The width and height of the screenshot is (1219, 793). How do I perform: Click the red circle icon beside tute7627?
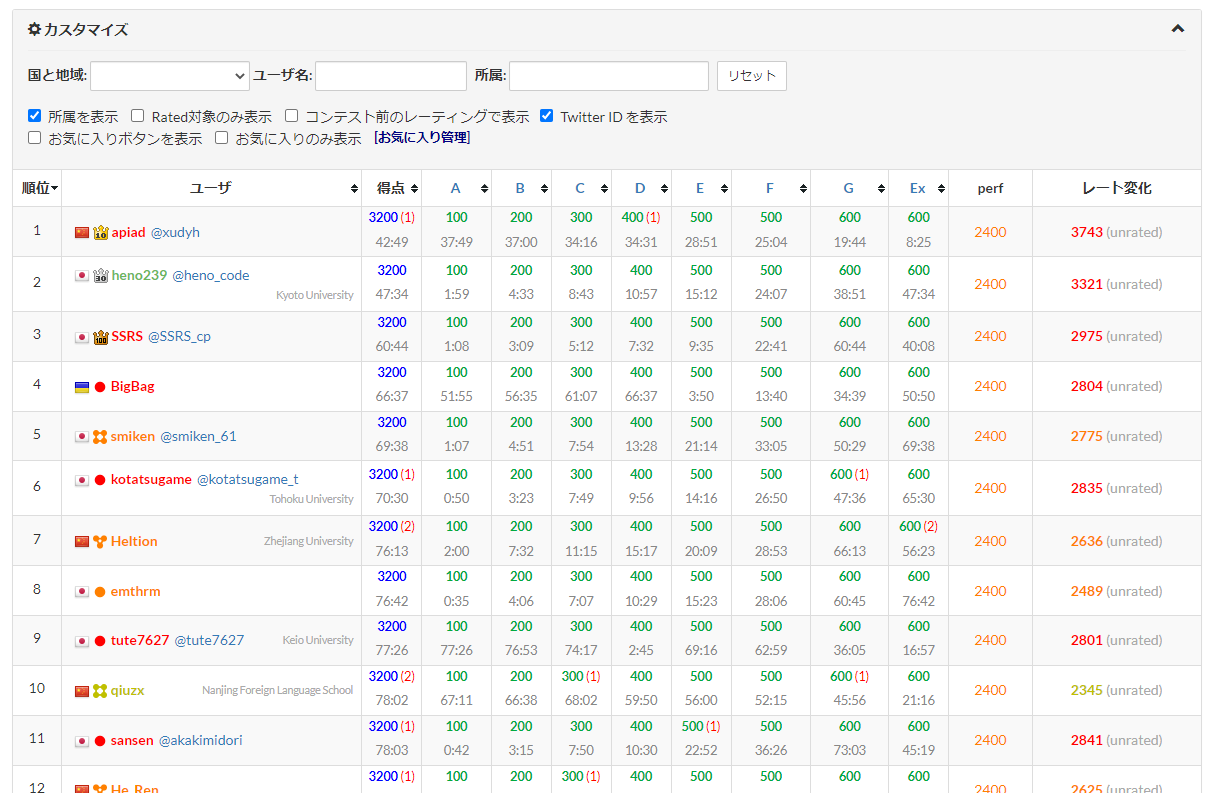(x=100, y=641)
